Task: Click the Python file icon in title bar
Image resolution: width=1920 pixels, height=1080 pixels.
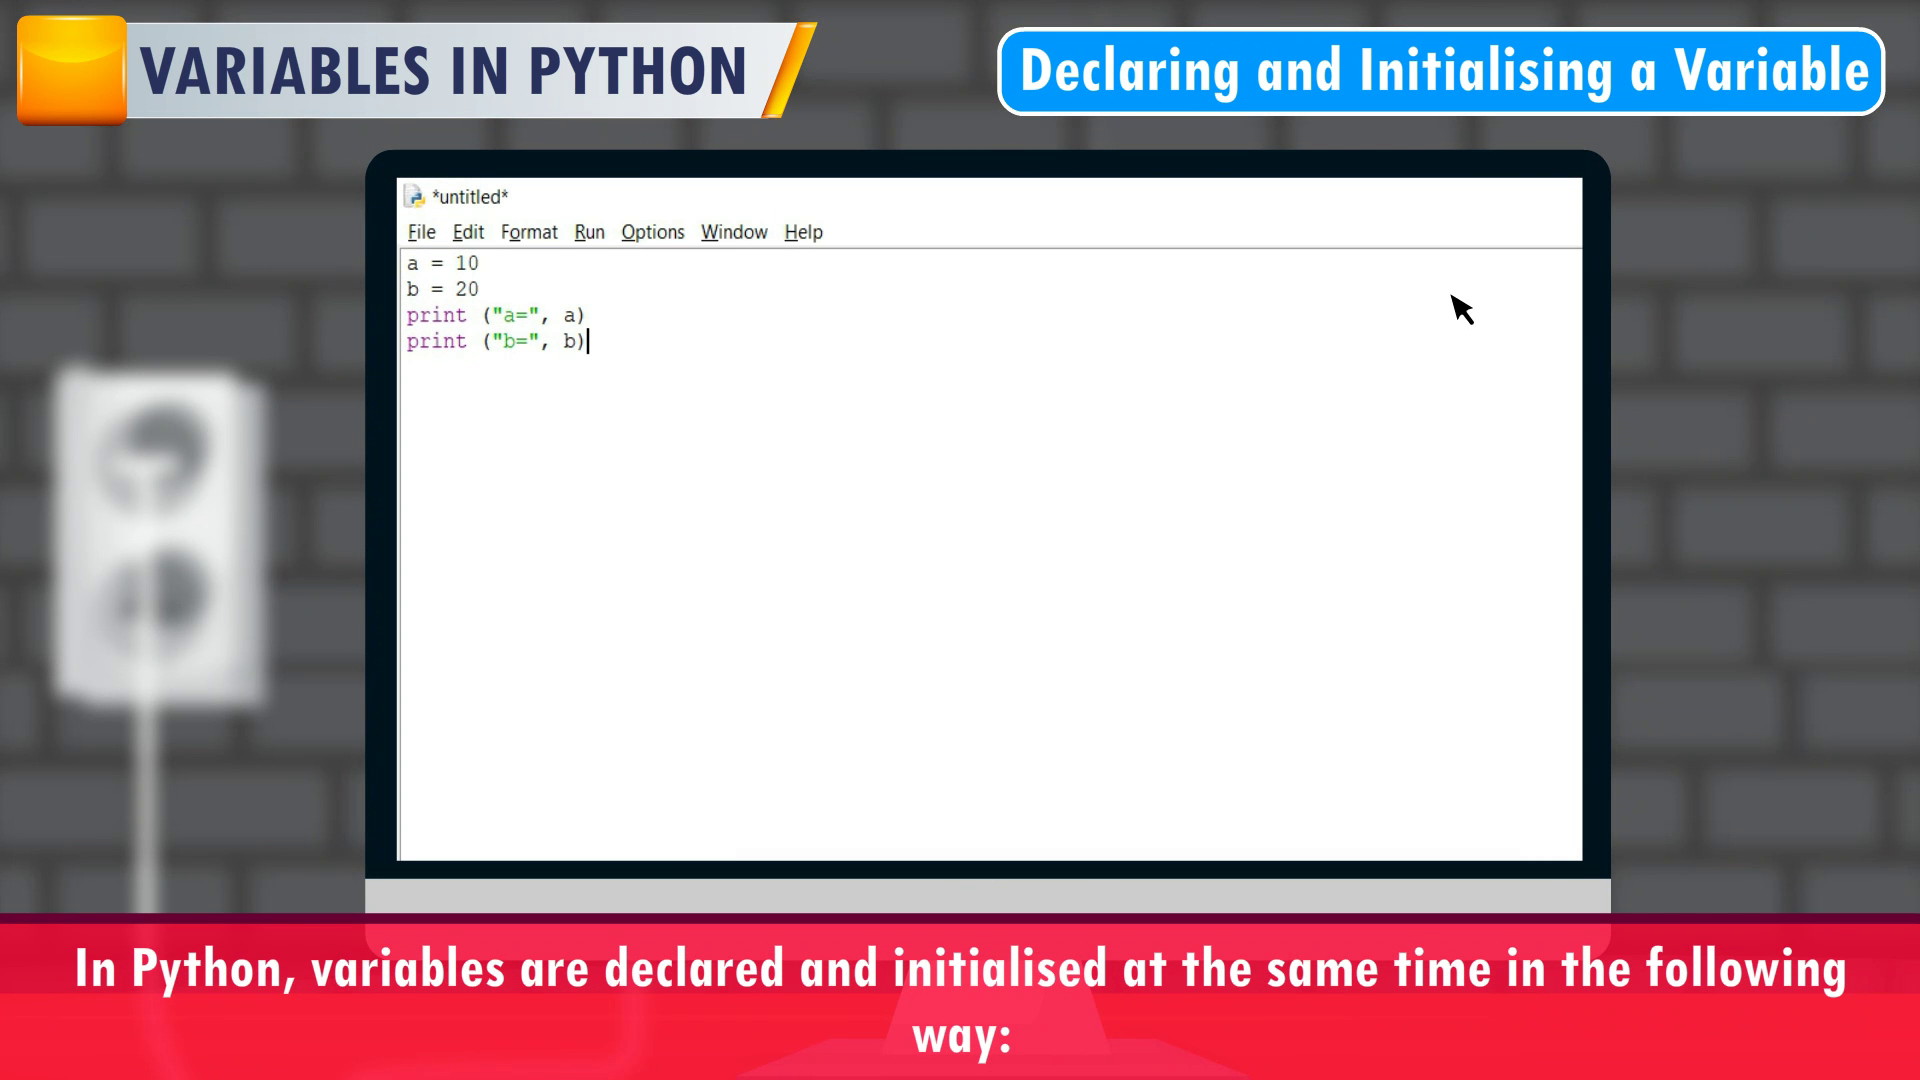Action: [x=414, y=197]
